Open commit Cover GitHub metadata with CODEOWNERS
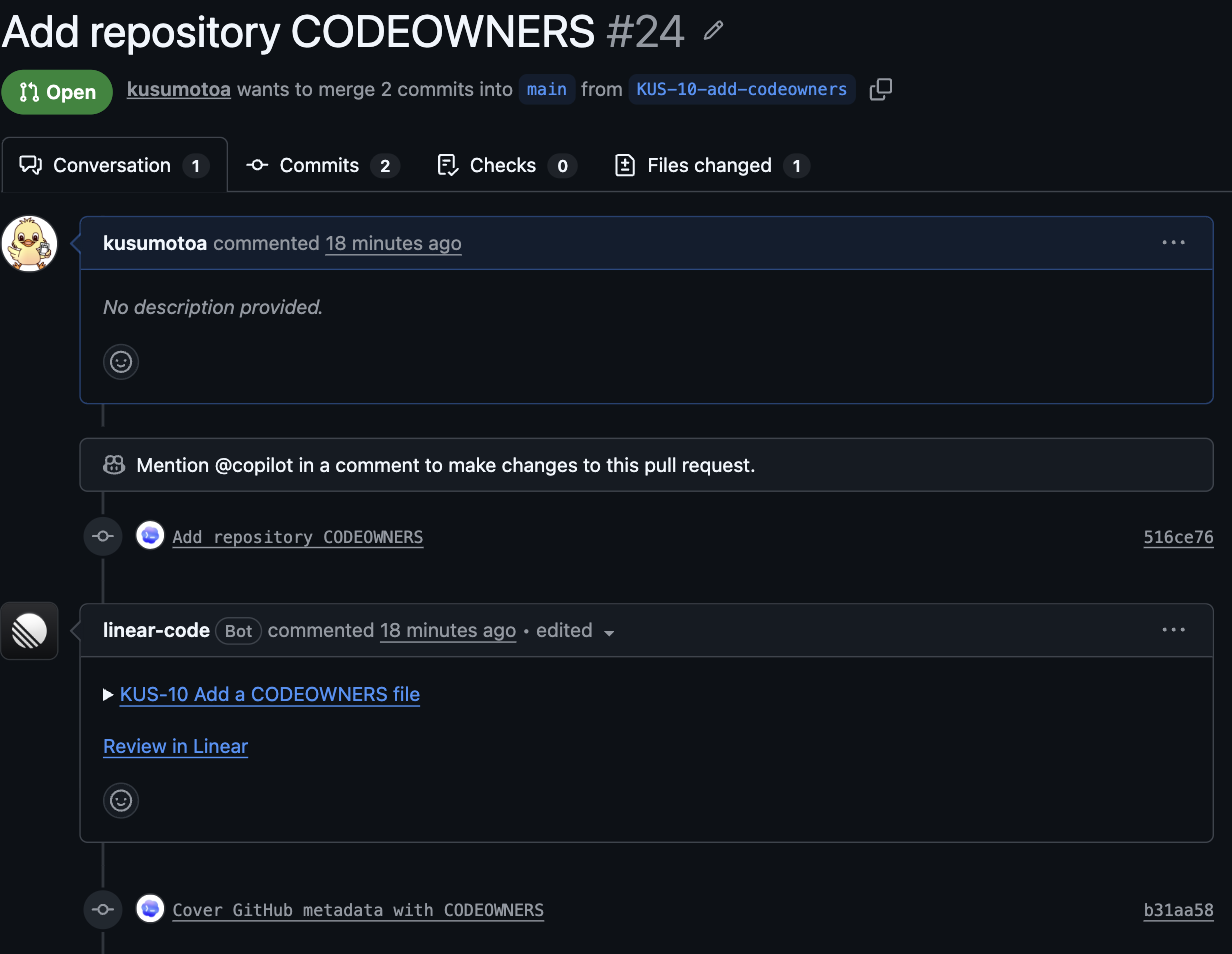The width and height of the screenshot is (1232, 954). pos(358,910)
